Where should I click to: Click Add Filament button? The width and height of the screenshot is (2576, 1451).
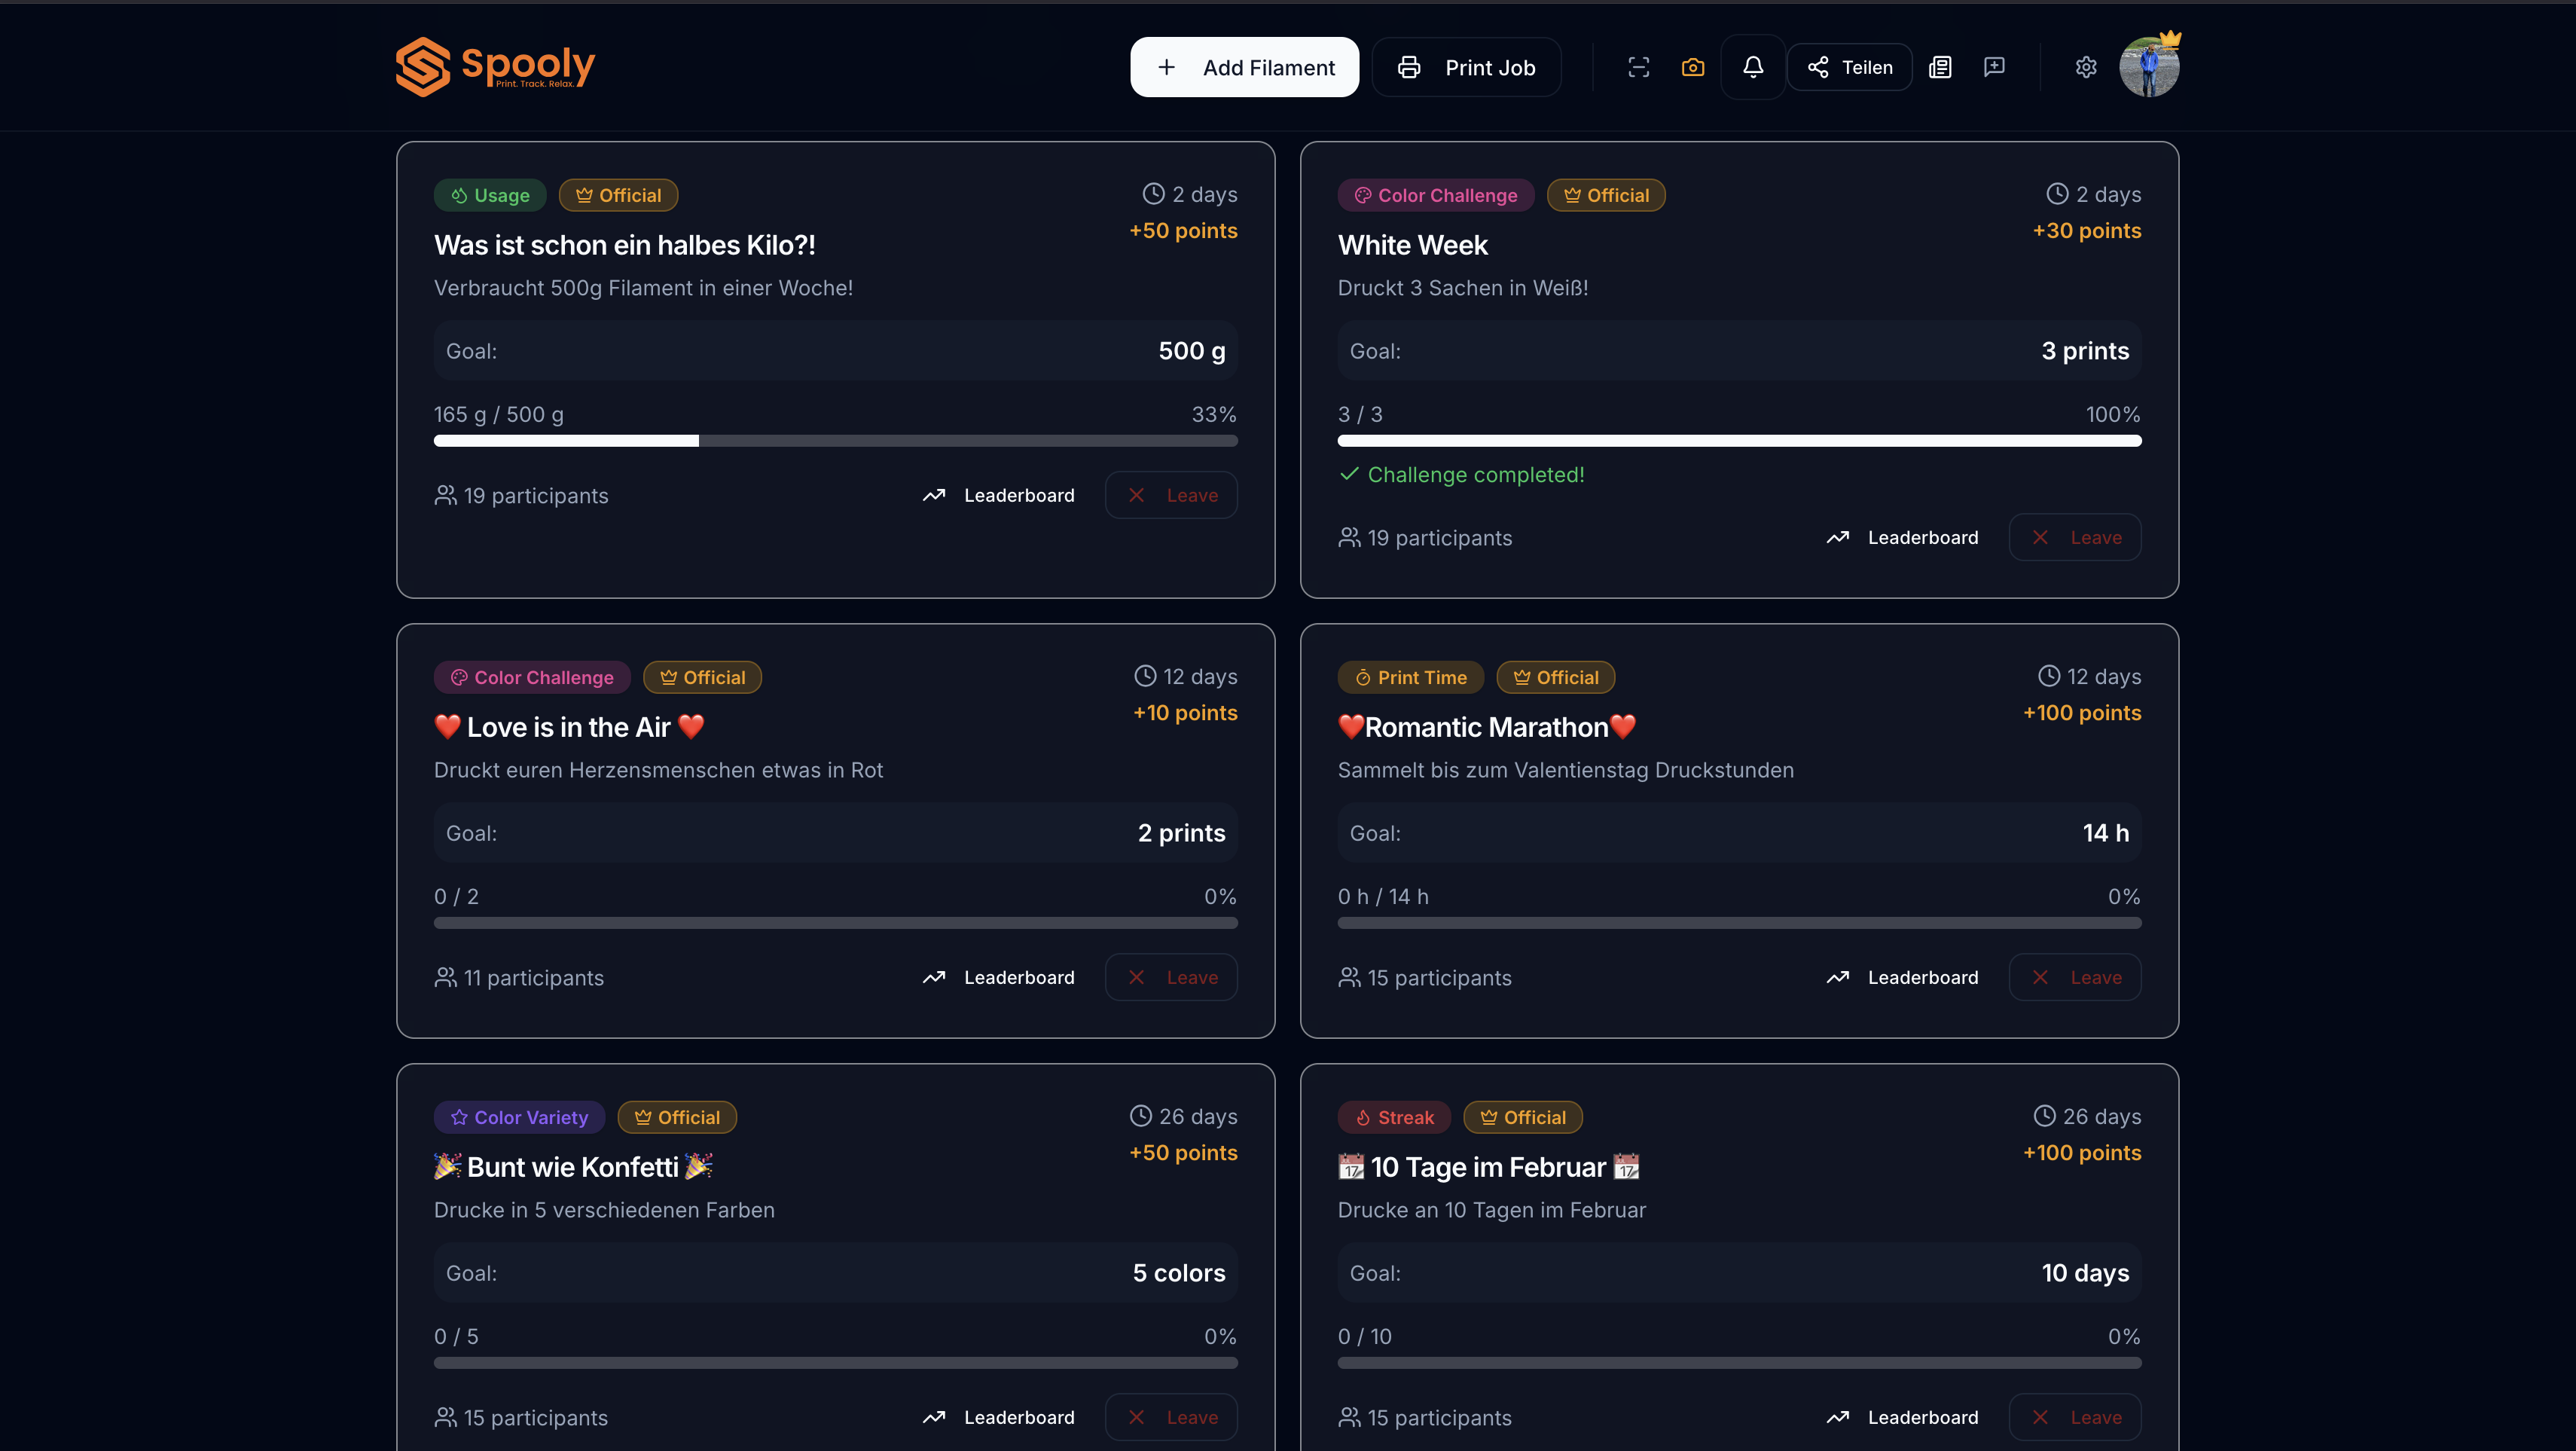1244,67
